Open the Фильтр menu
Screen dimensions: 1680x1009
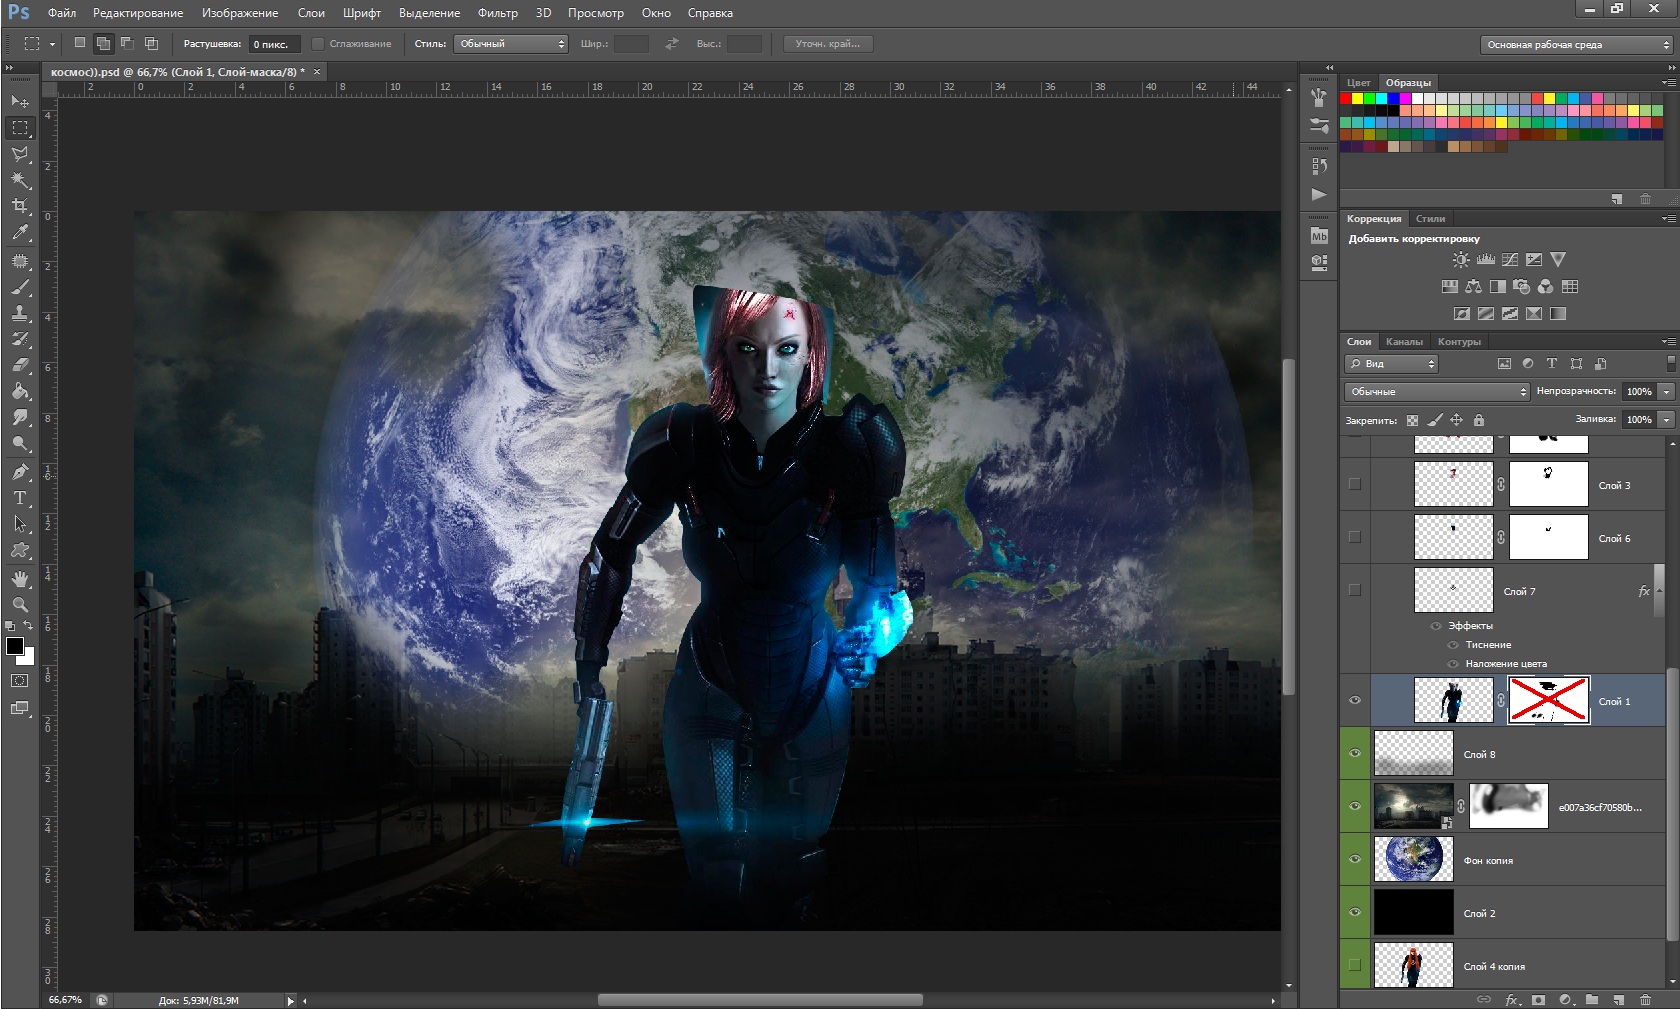click(x=498, y=13)
